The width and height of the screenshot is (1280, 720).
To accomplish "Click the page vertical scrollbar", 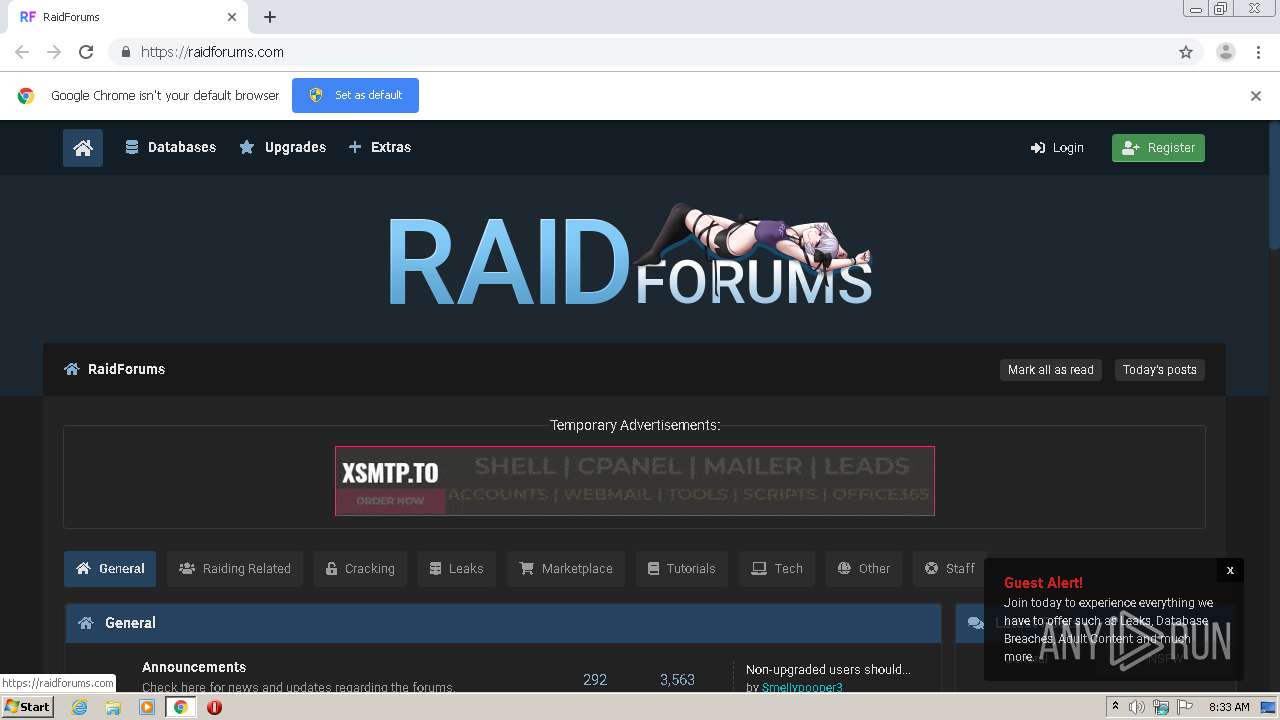I will pos(1273,185).
